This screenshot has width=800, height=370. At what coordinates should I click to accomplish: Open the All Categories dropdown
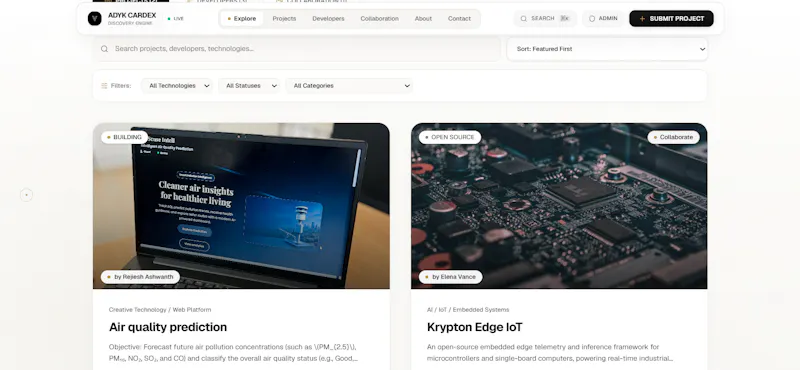click(x=349, y=86)
